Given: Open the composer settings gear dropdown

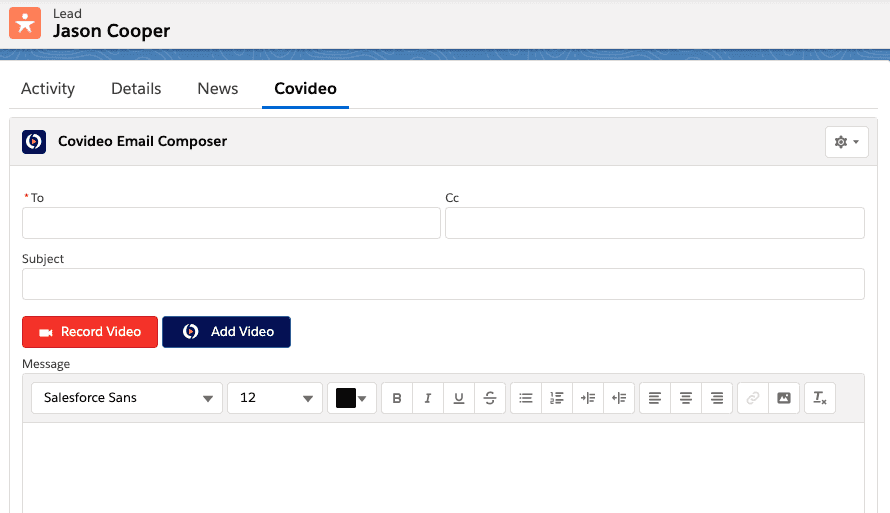Looking at the screenshot, I should tap(846, 142).
